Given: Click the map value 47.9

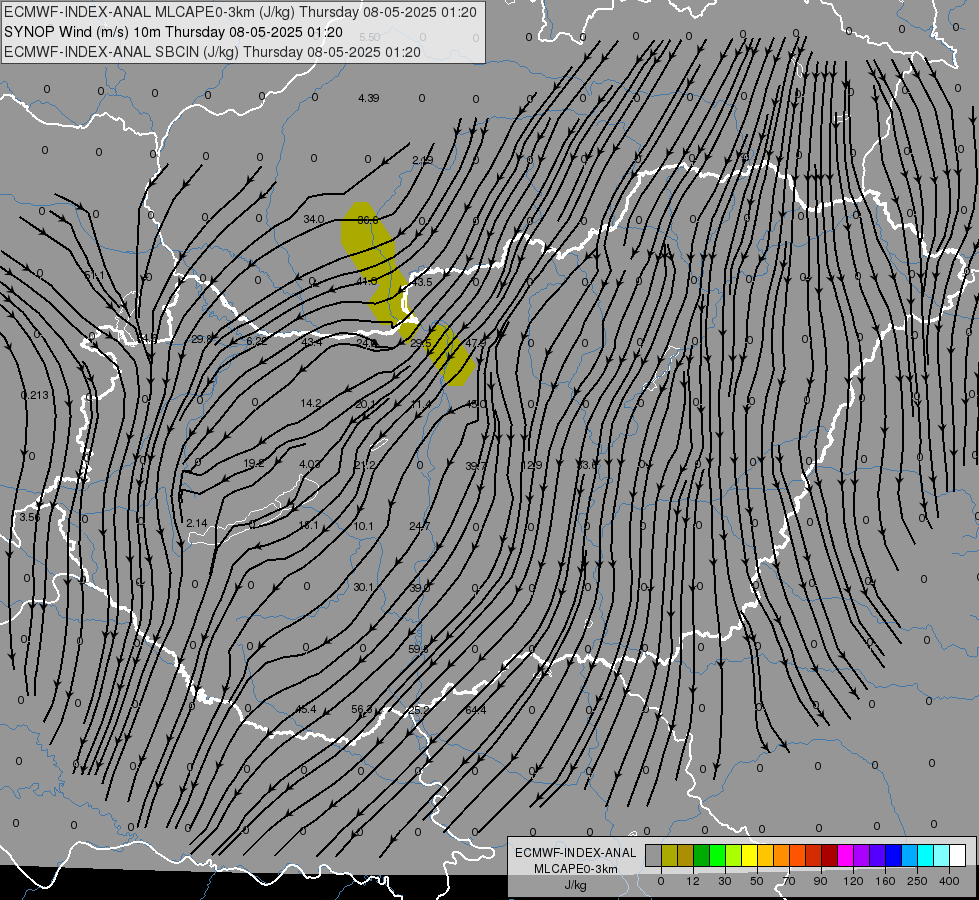Looking at the screenshot, I should (475, 343).
